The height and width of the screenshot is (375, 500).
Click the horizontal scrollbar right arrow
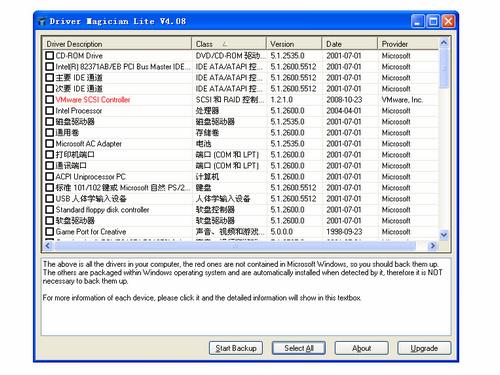433,246
